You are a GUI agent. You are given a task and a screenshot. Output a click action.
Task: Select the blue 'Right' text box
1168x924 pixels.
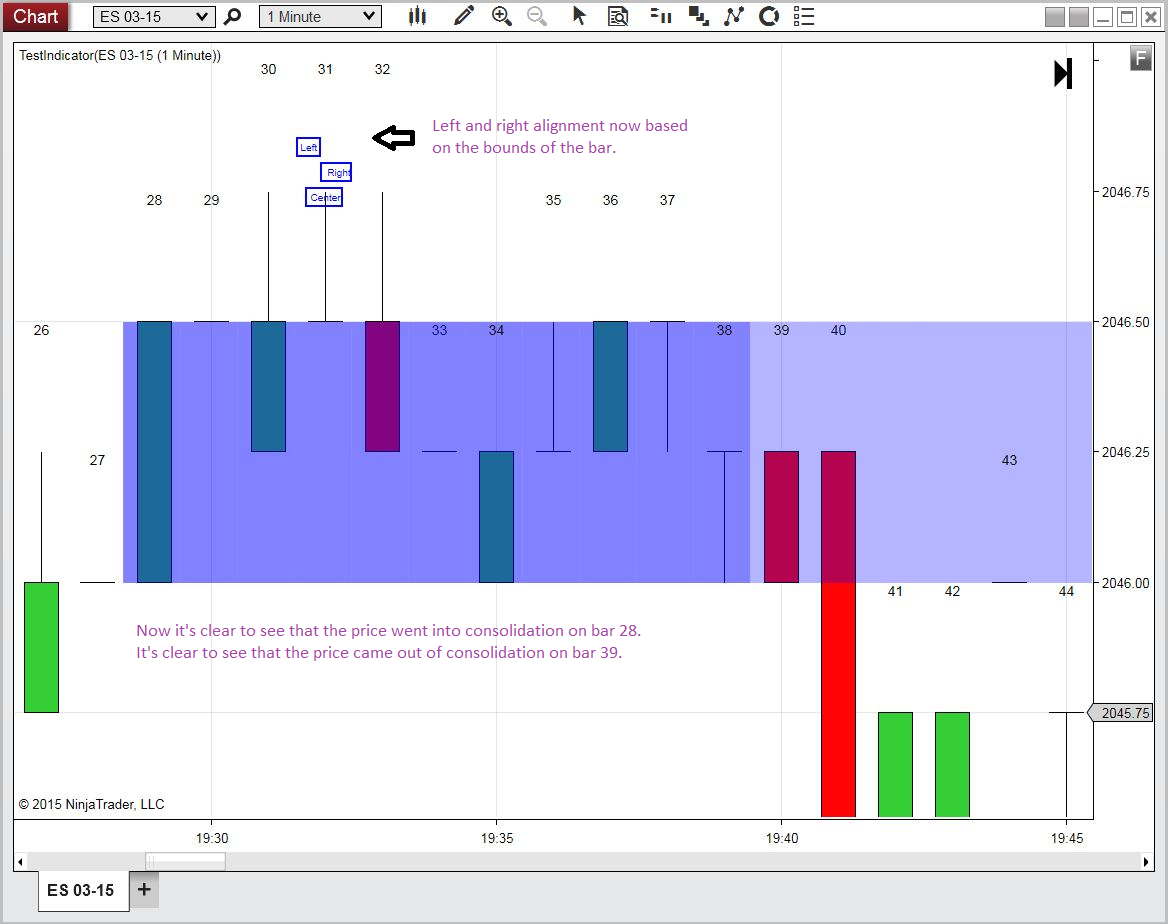pos(337,172)
